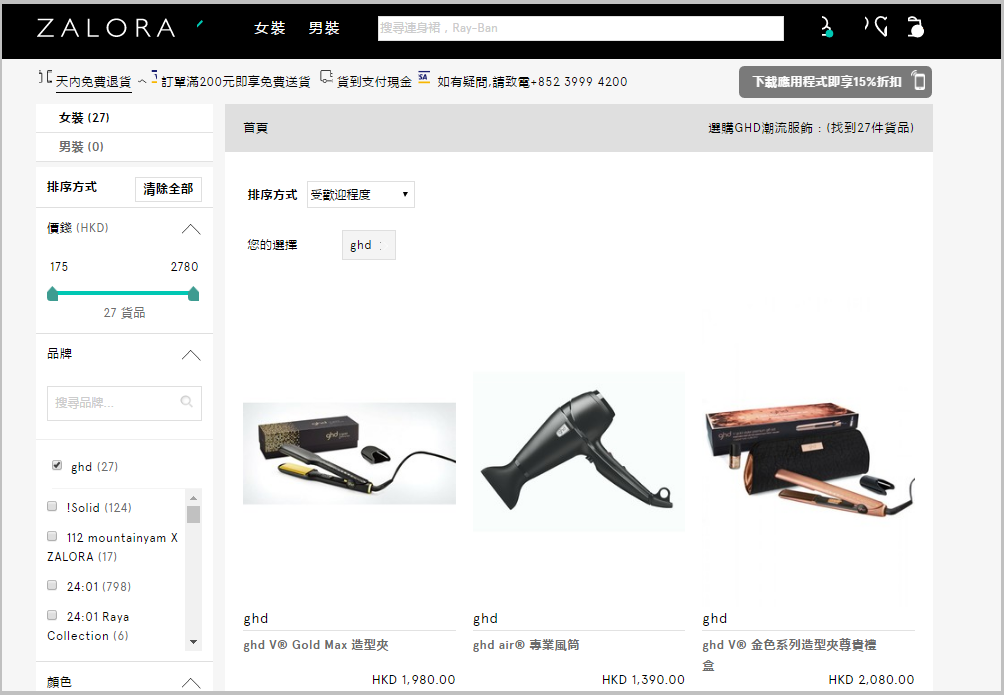Click the HKD 1,980.00 price
The image size is (1004, 695).
click(414, 680)
